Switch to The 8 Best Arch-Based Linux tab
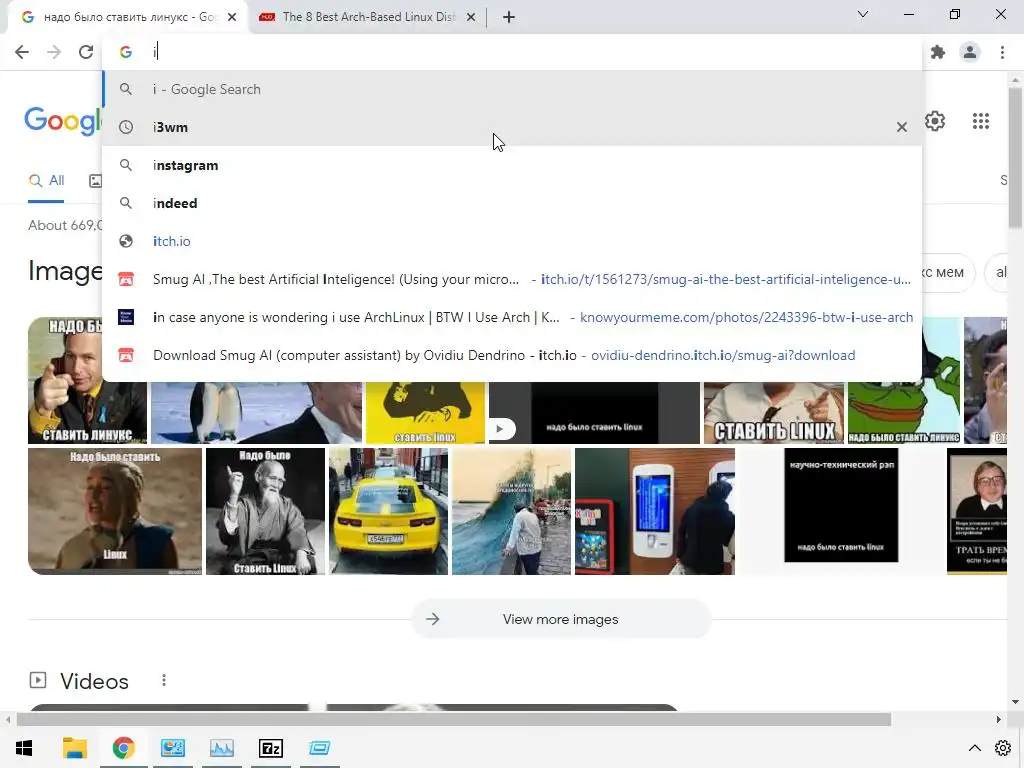The image size is (1024, 768). [368, 17]
